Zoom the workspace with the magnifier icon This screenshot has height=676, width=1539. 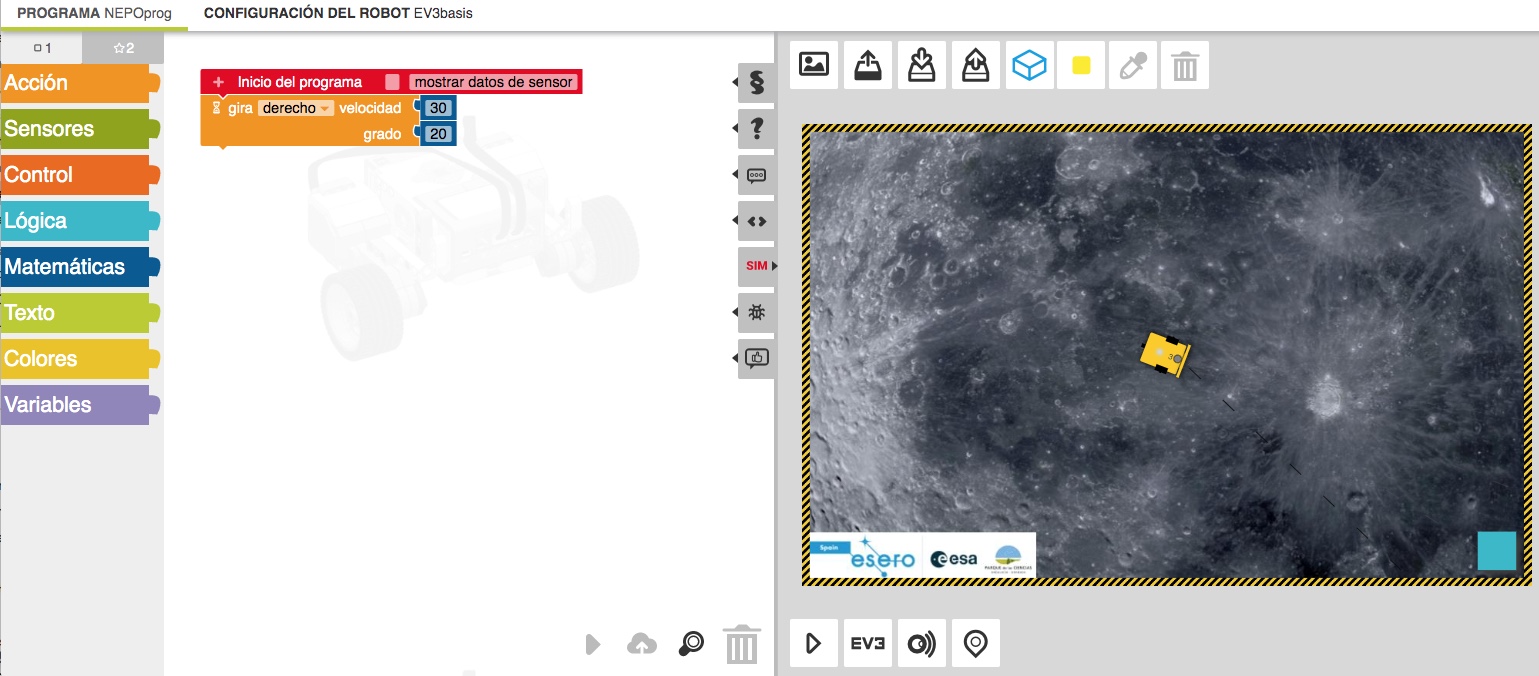(690, 644)
